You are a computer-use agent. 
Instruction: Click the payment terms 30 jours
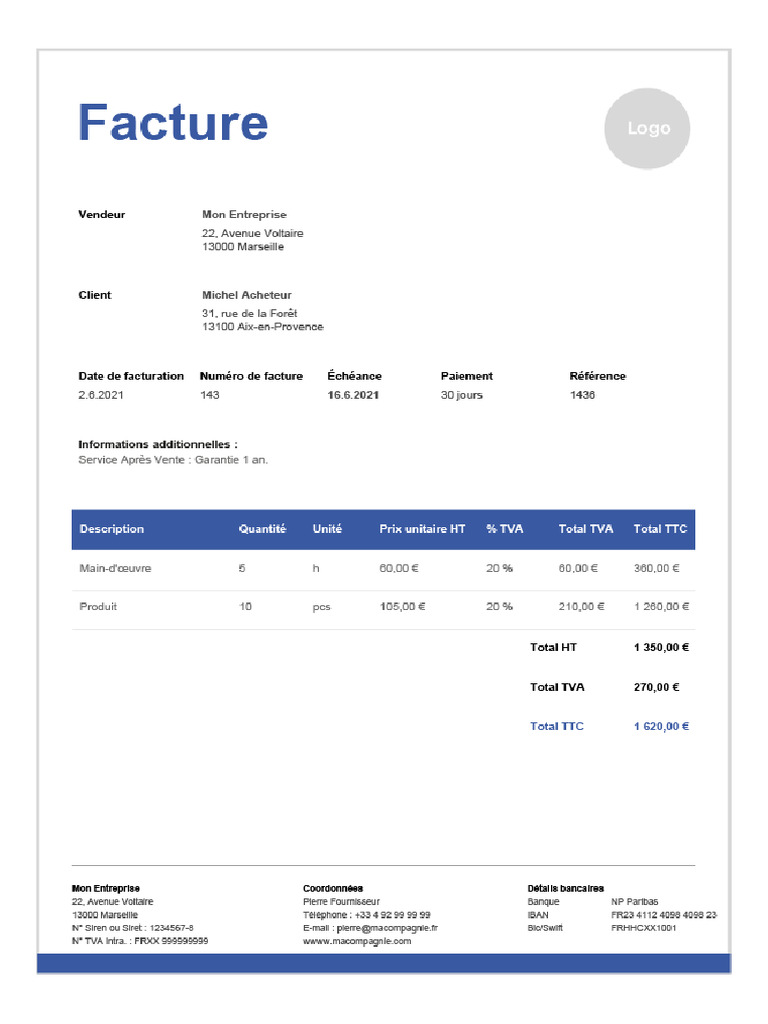[x=461, y=395]
